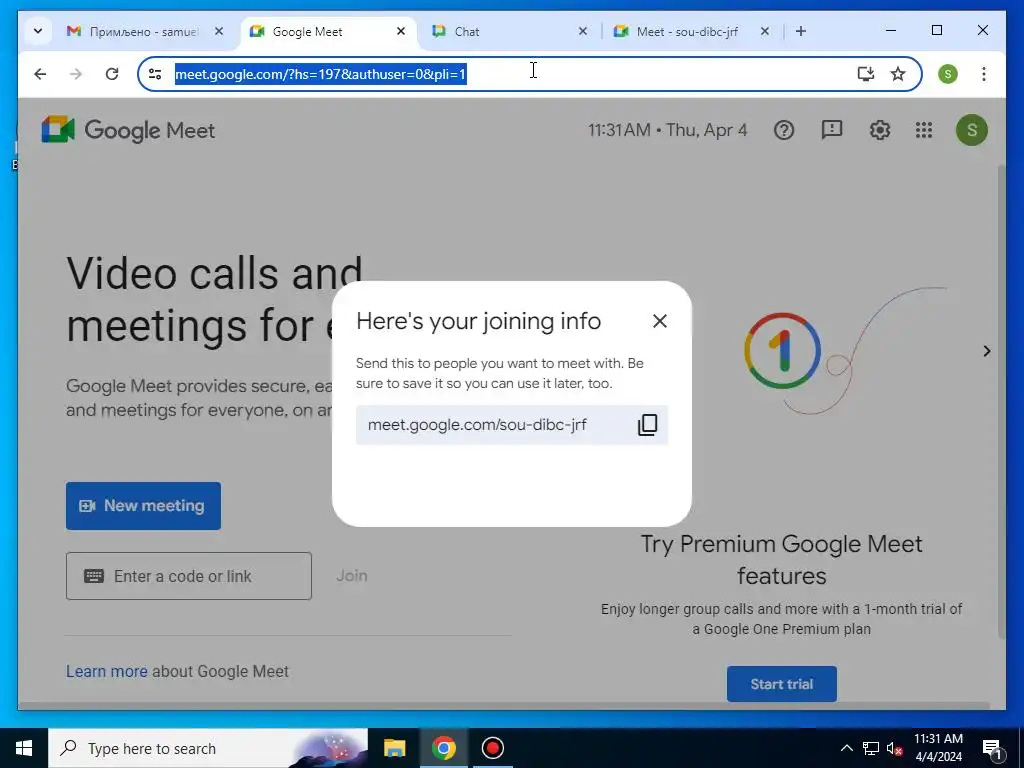Open the report a problem feedback icon
The image size is (1024, 768).
pyautogui.click(x=831, y=130)
